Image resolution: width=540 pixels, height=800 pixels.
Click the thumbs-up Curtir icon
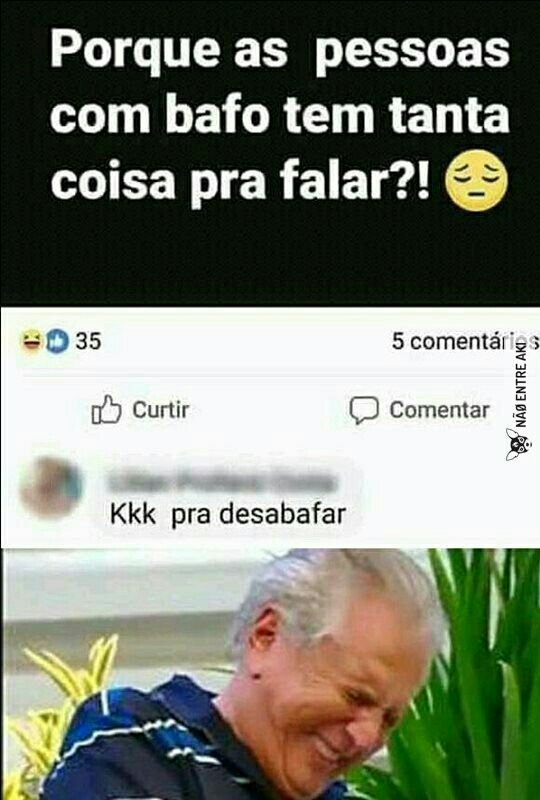[x=106, y=410]
